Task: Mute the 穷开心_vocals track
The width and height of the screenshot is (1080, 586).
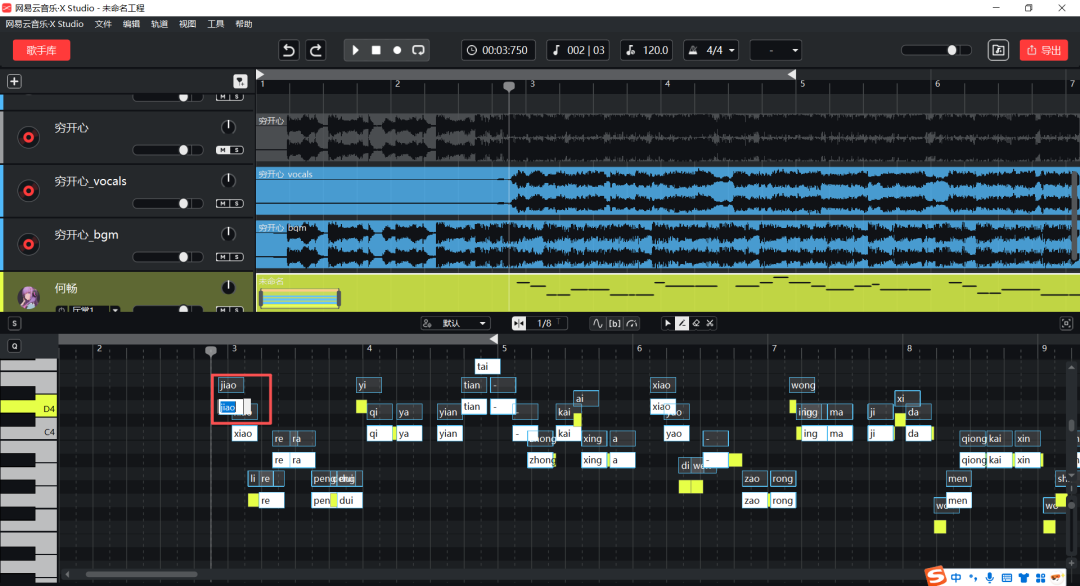Action: click(x=223, y=203)
